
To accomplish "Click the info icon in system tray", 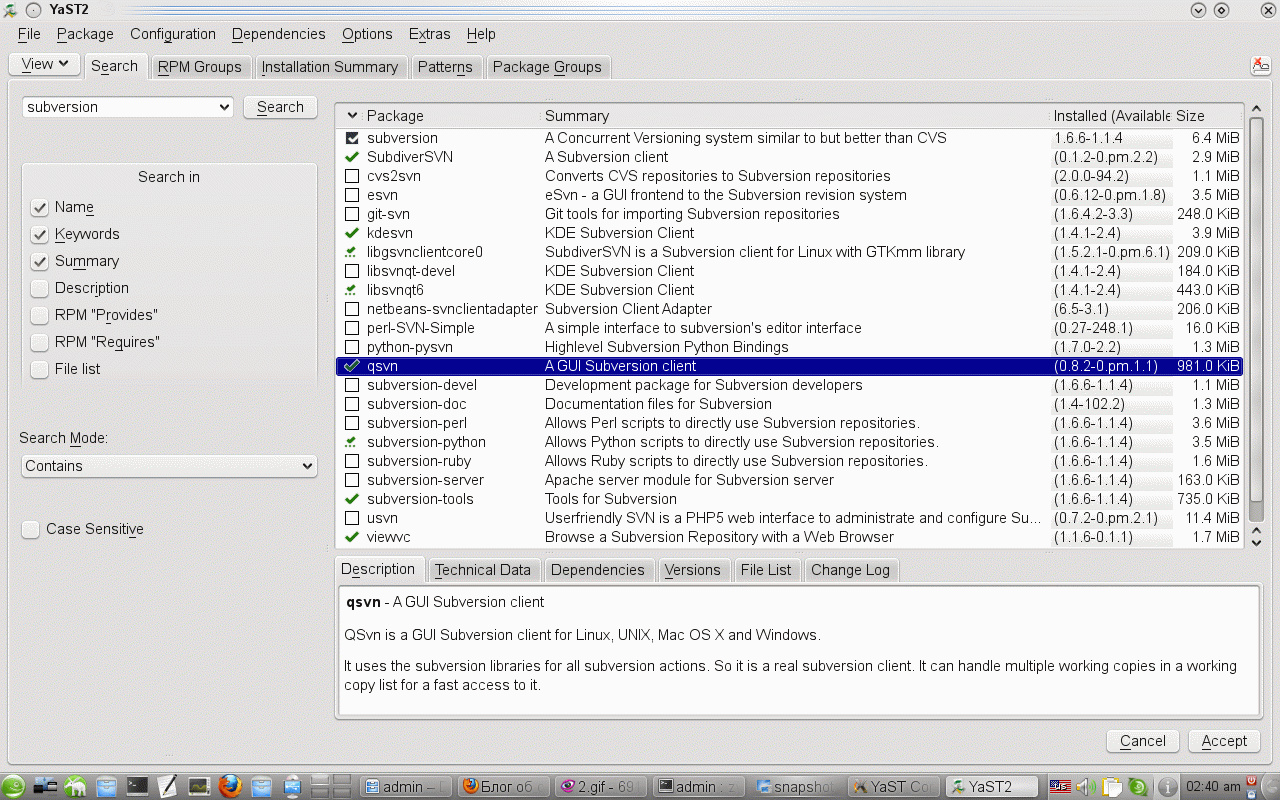I will coord(1166,787).
